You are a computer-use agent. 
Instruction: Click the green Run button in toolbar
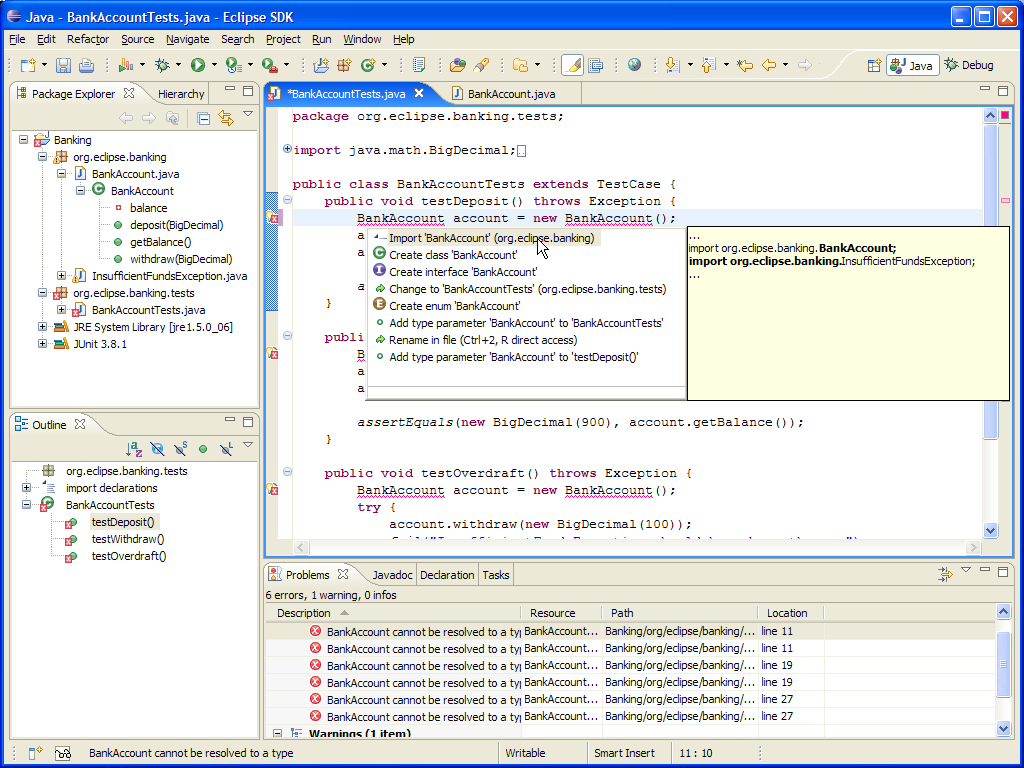[x=198, y=66]
